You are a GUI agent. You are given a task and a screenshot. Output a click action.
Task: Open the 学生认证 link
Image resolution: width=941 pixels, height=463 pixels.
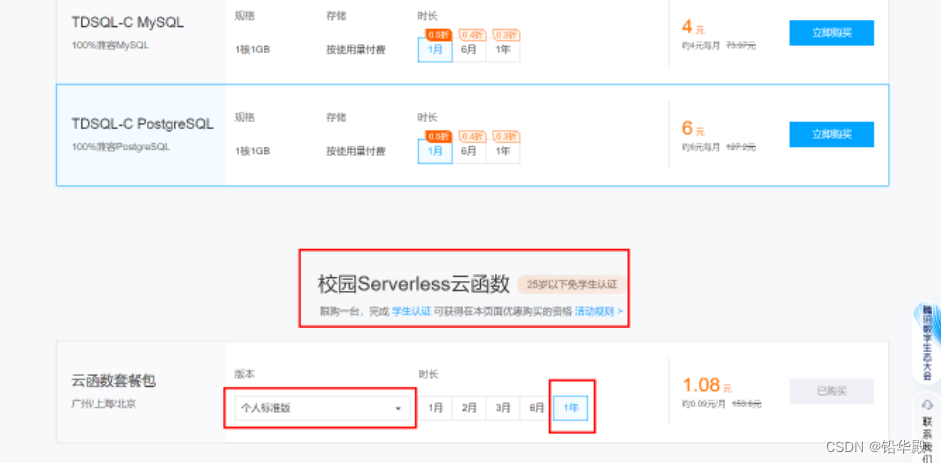click(x=412, y=311)
